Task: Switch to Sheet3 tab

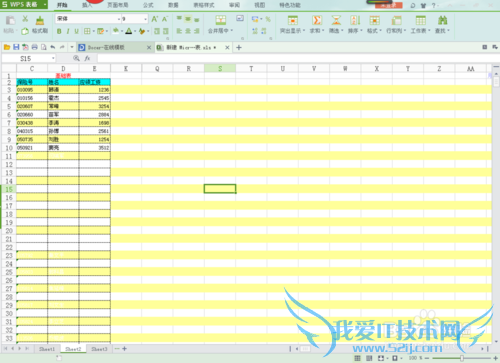Action: 99,349
